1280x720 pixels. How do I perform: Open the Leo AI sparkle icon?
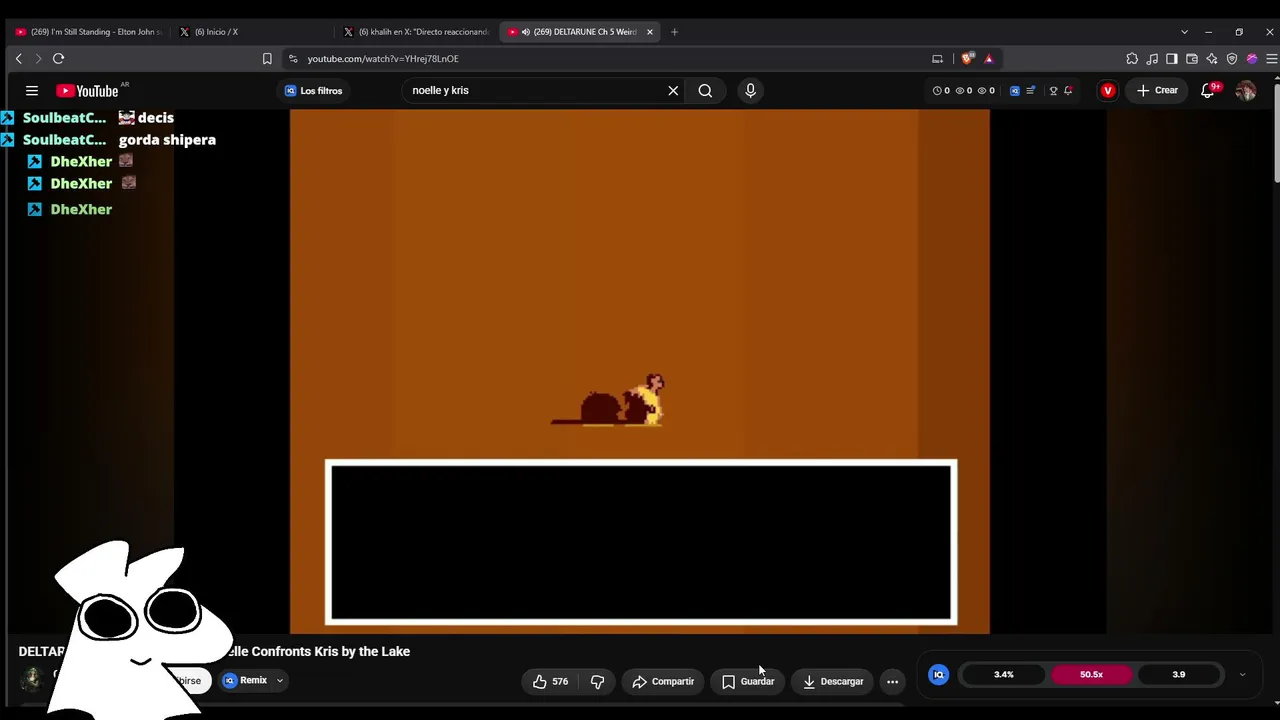pyautogui.click(x=1212, y=59)
